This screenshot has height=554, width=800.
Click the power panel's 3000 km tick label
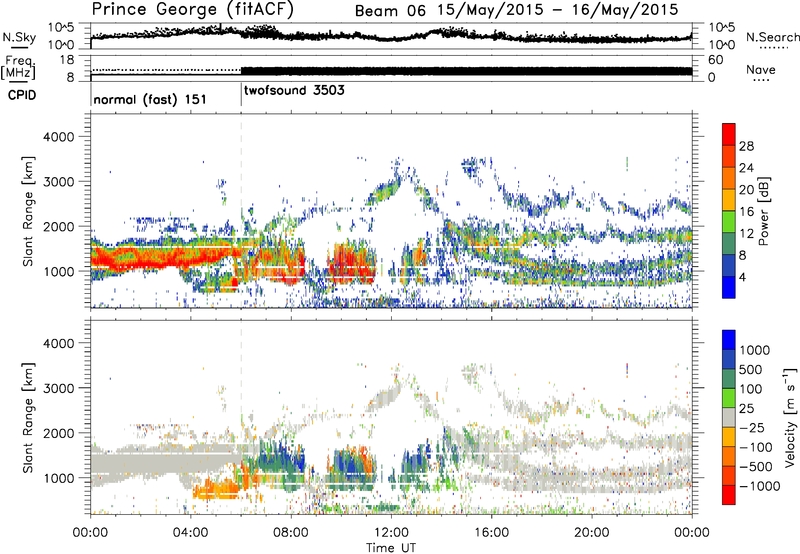[58, 182]
